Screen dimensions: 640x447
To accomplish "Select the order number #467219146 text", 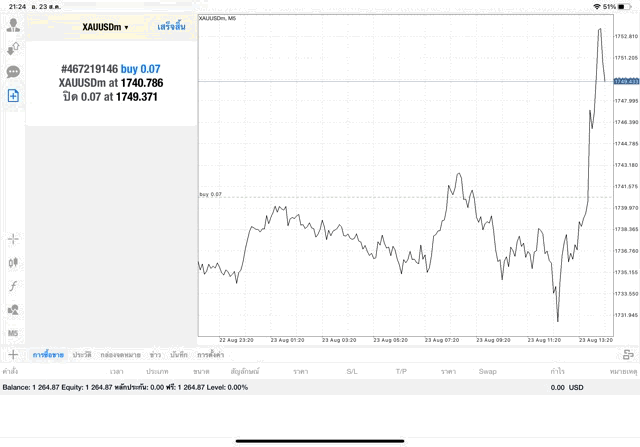I will click(x=89, y=69).
